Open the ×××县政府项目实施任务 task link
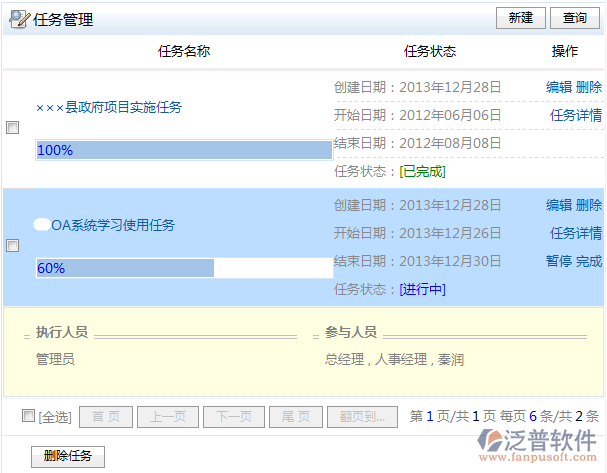This screenshot has width=607, height=473. point(108,107)
